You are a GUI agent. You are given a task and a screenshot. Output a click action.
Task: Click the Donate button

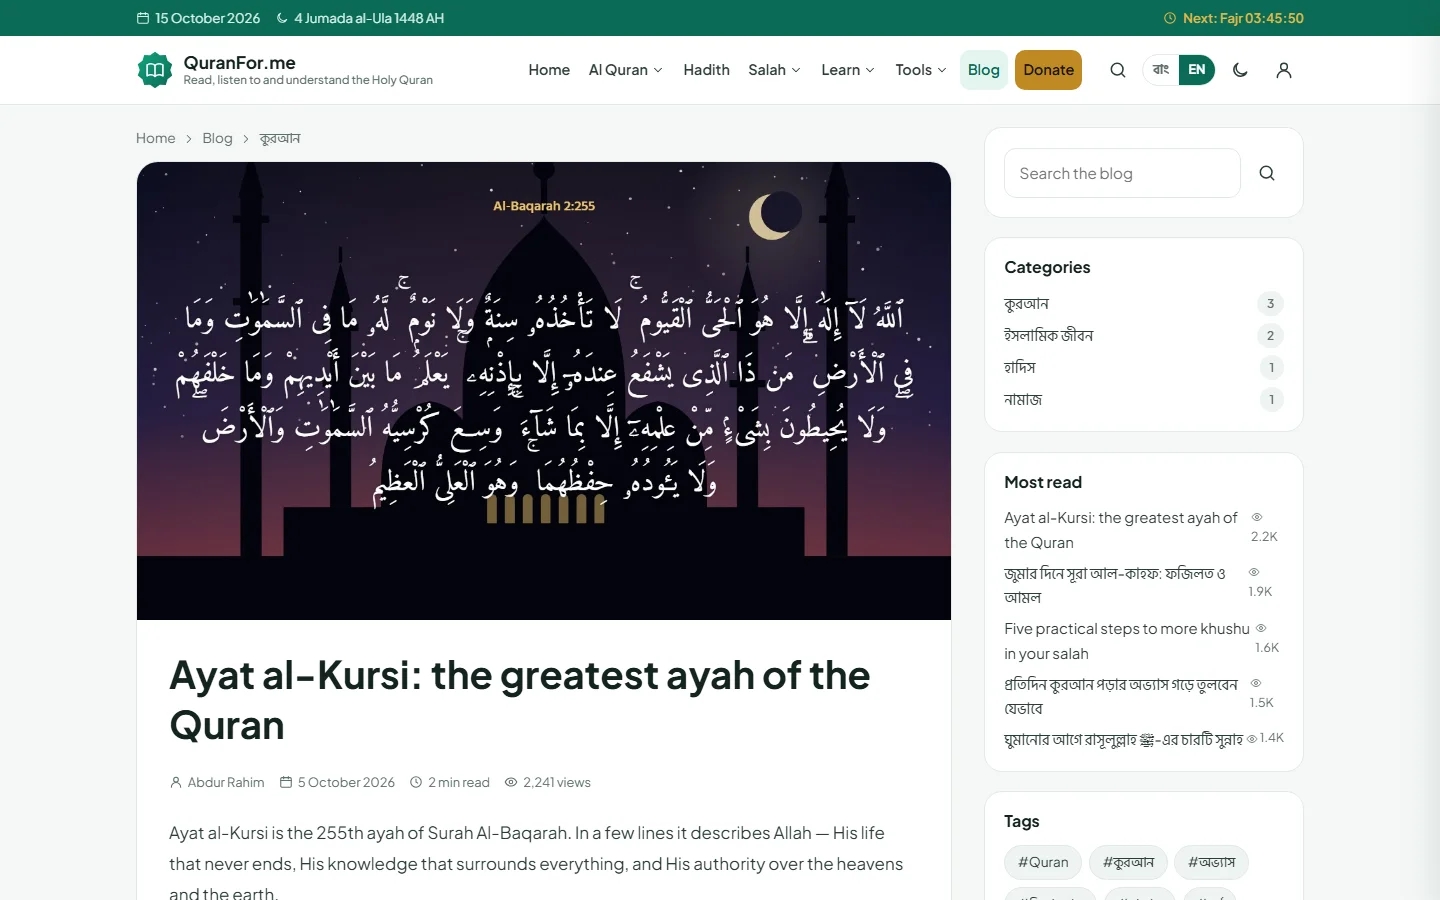pos(1048,70)
